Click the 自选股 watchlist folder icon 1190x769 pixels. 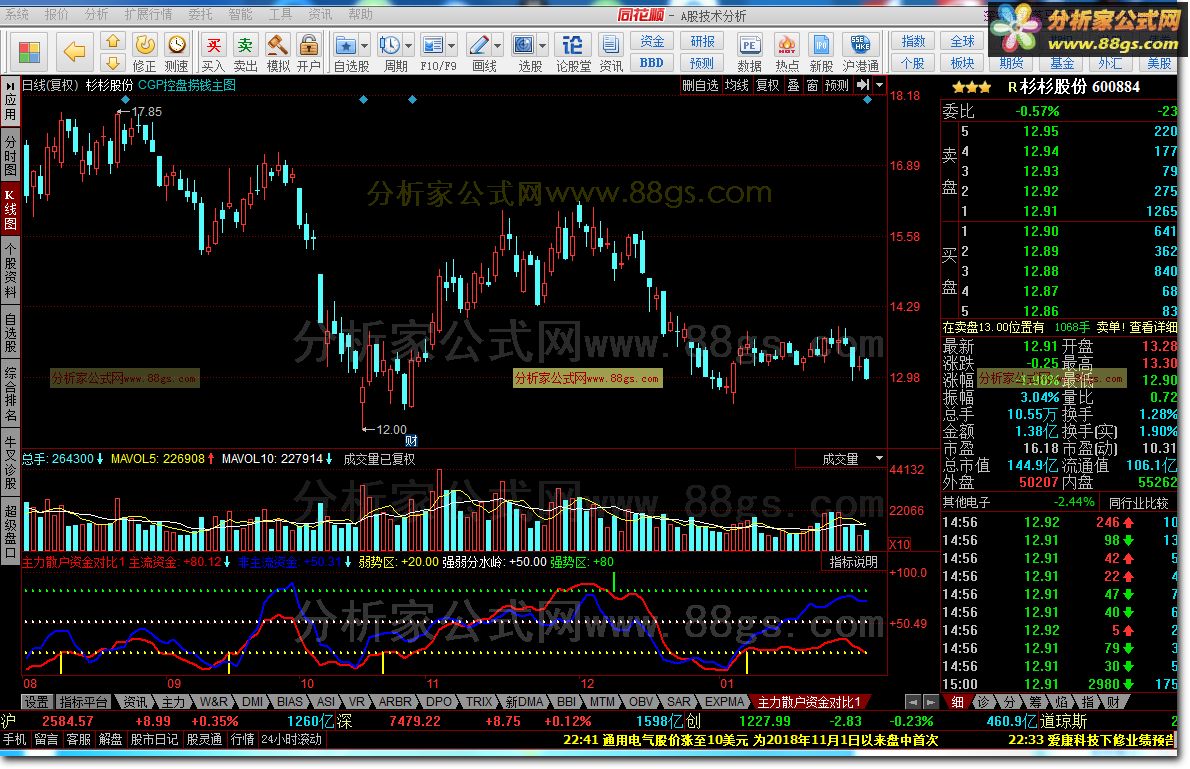pos(346,46)
